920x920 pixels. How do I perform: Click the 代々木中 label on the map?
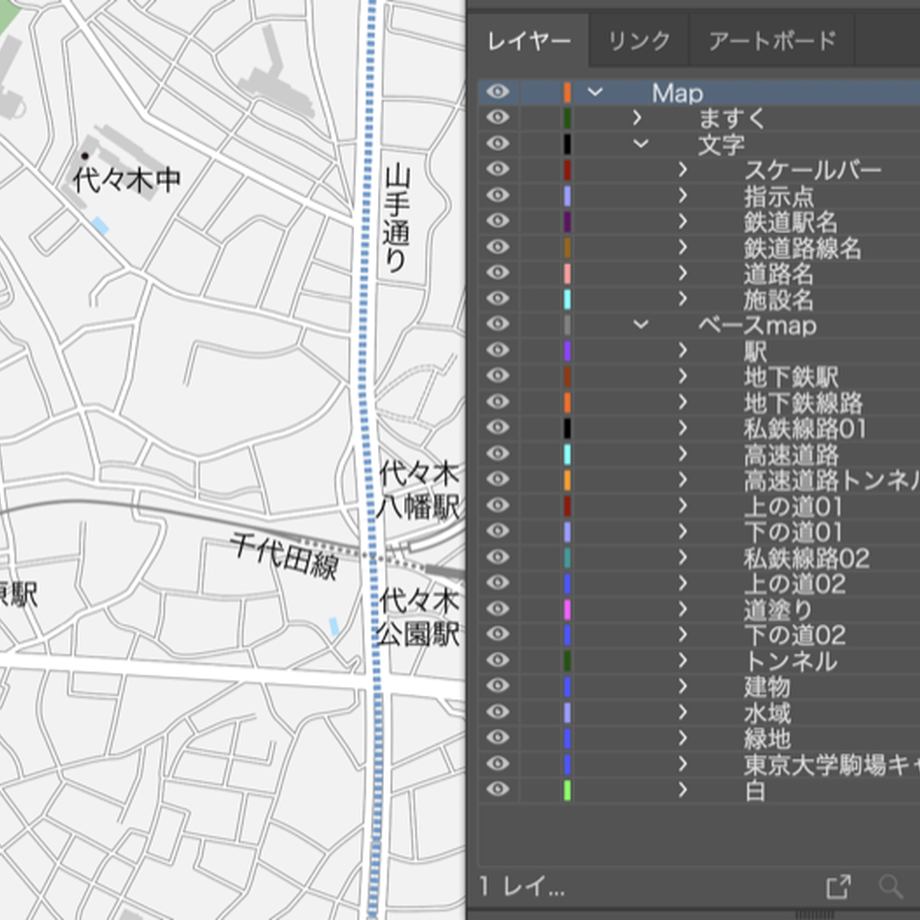[127, 180]
